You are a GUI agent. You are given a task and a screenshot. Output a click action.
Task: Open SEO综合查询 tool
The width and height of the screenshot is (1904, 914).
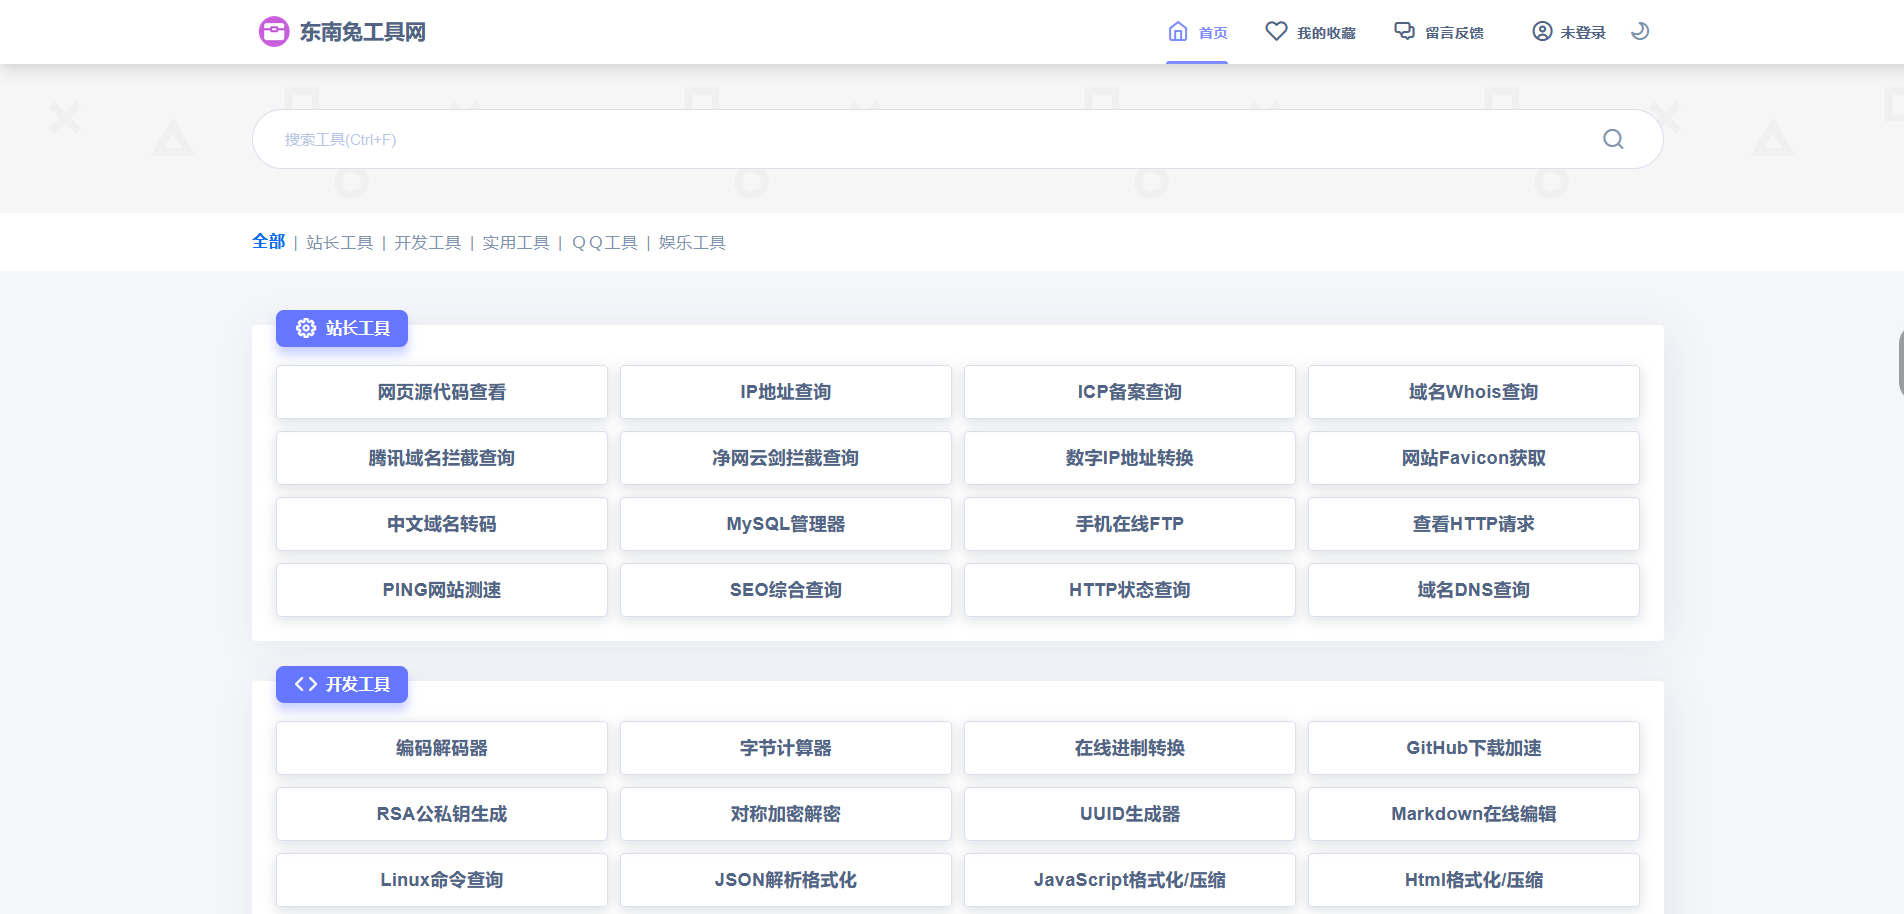[786, 590]
